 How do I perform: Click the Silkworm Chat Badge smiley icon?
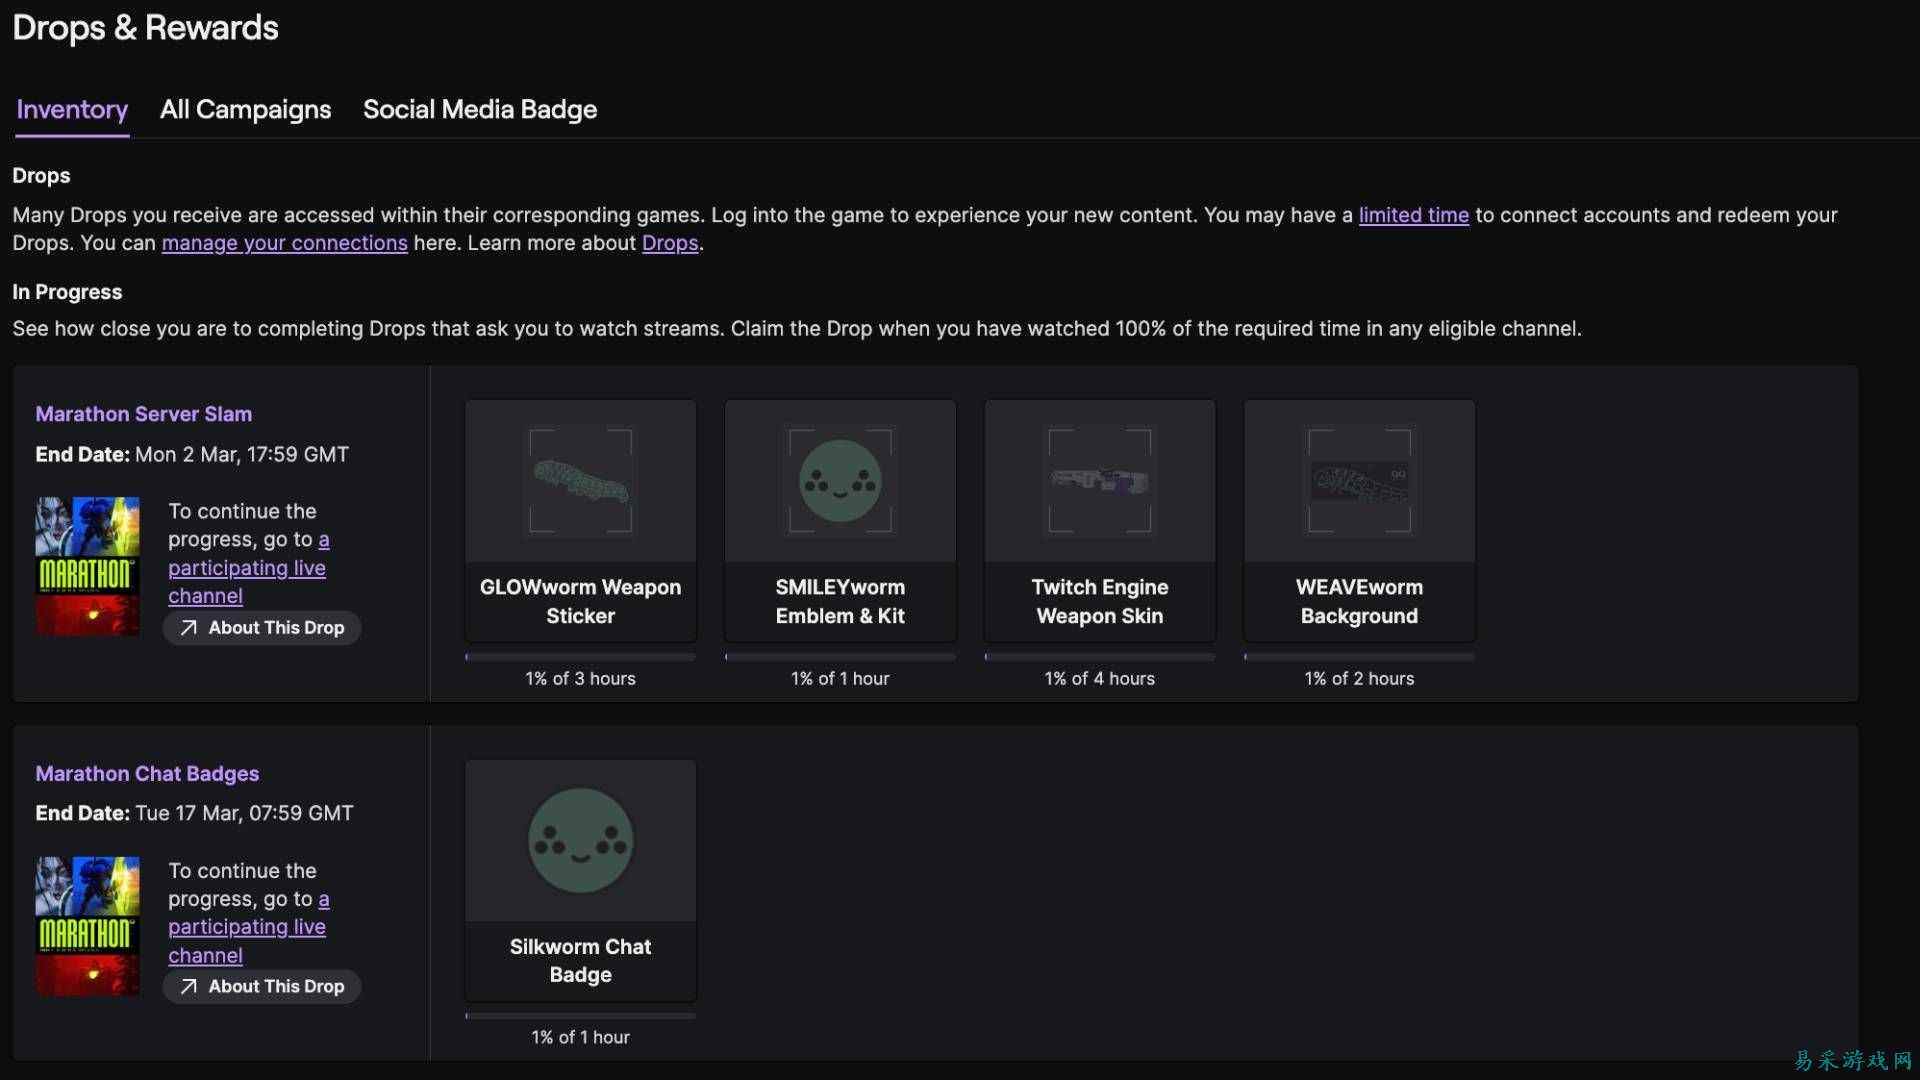point(580,840)
